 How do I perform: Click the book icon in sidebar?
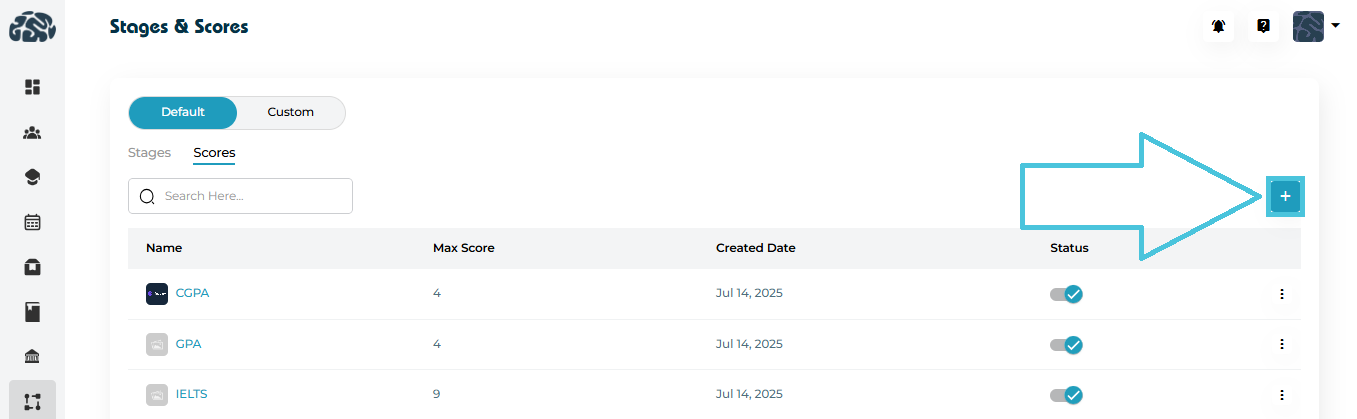(32, 312)
